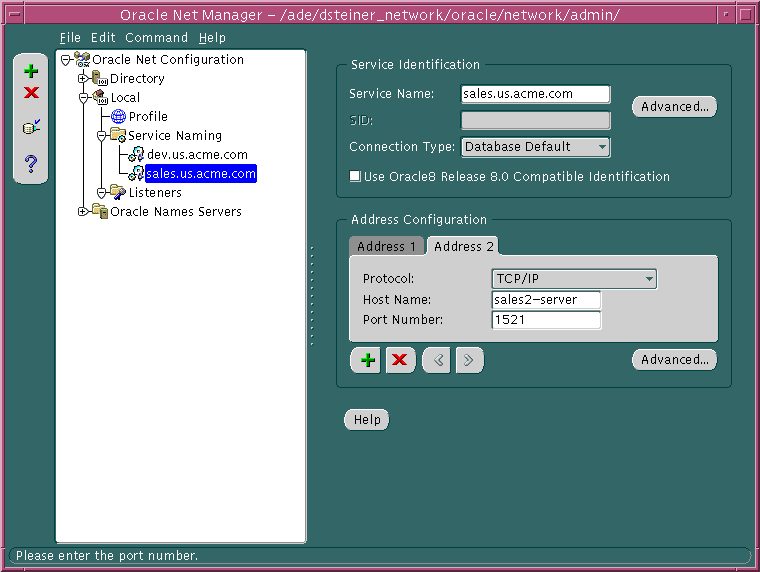Click the Port Number input field
Viewport: 760px width, 572px height.
click(x=546, y=320)
